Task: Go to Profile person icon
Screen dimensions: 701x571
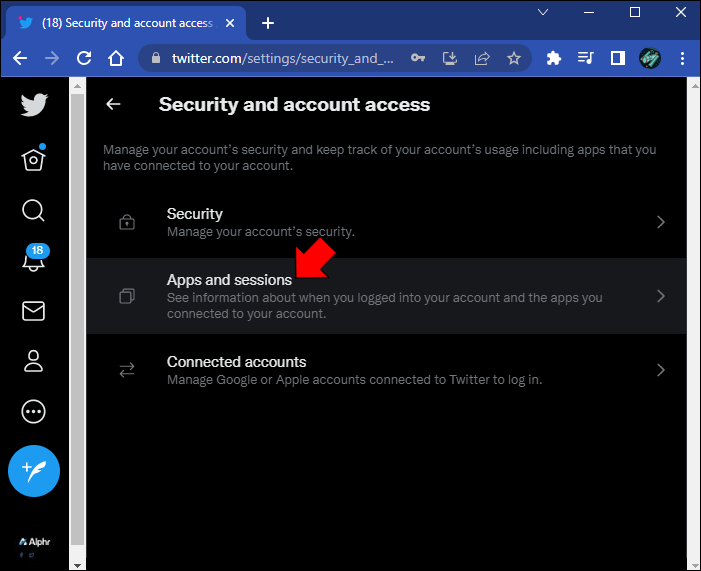Action: tap(34, 361)
